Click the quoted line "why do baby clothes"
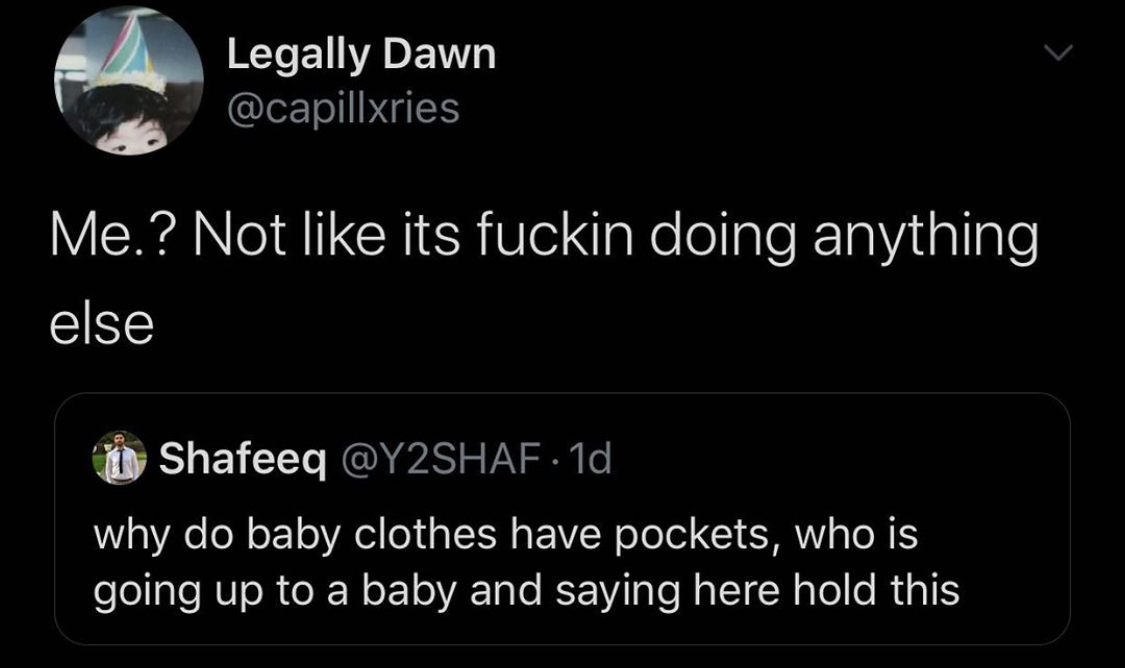 506,535
